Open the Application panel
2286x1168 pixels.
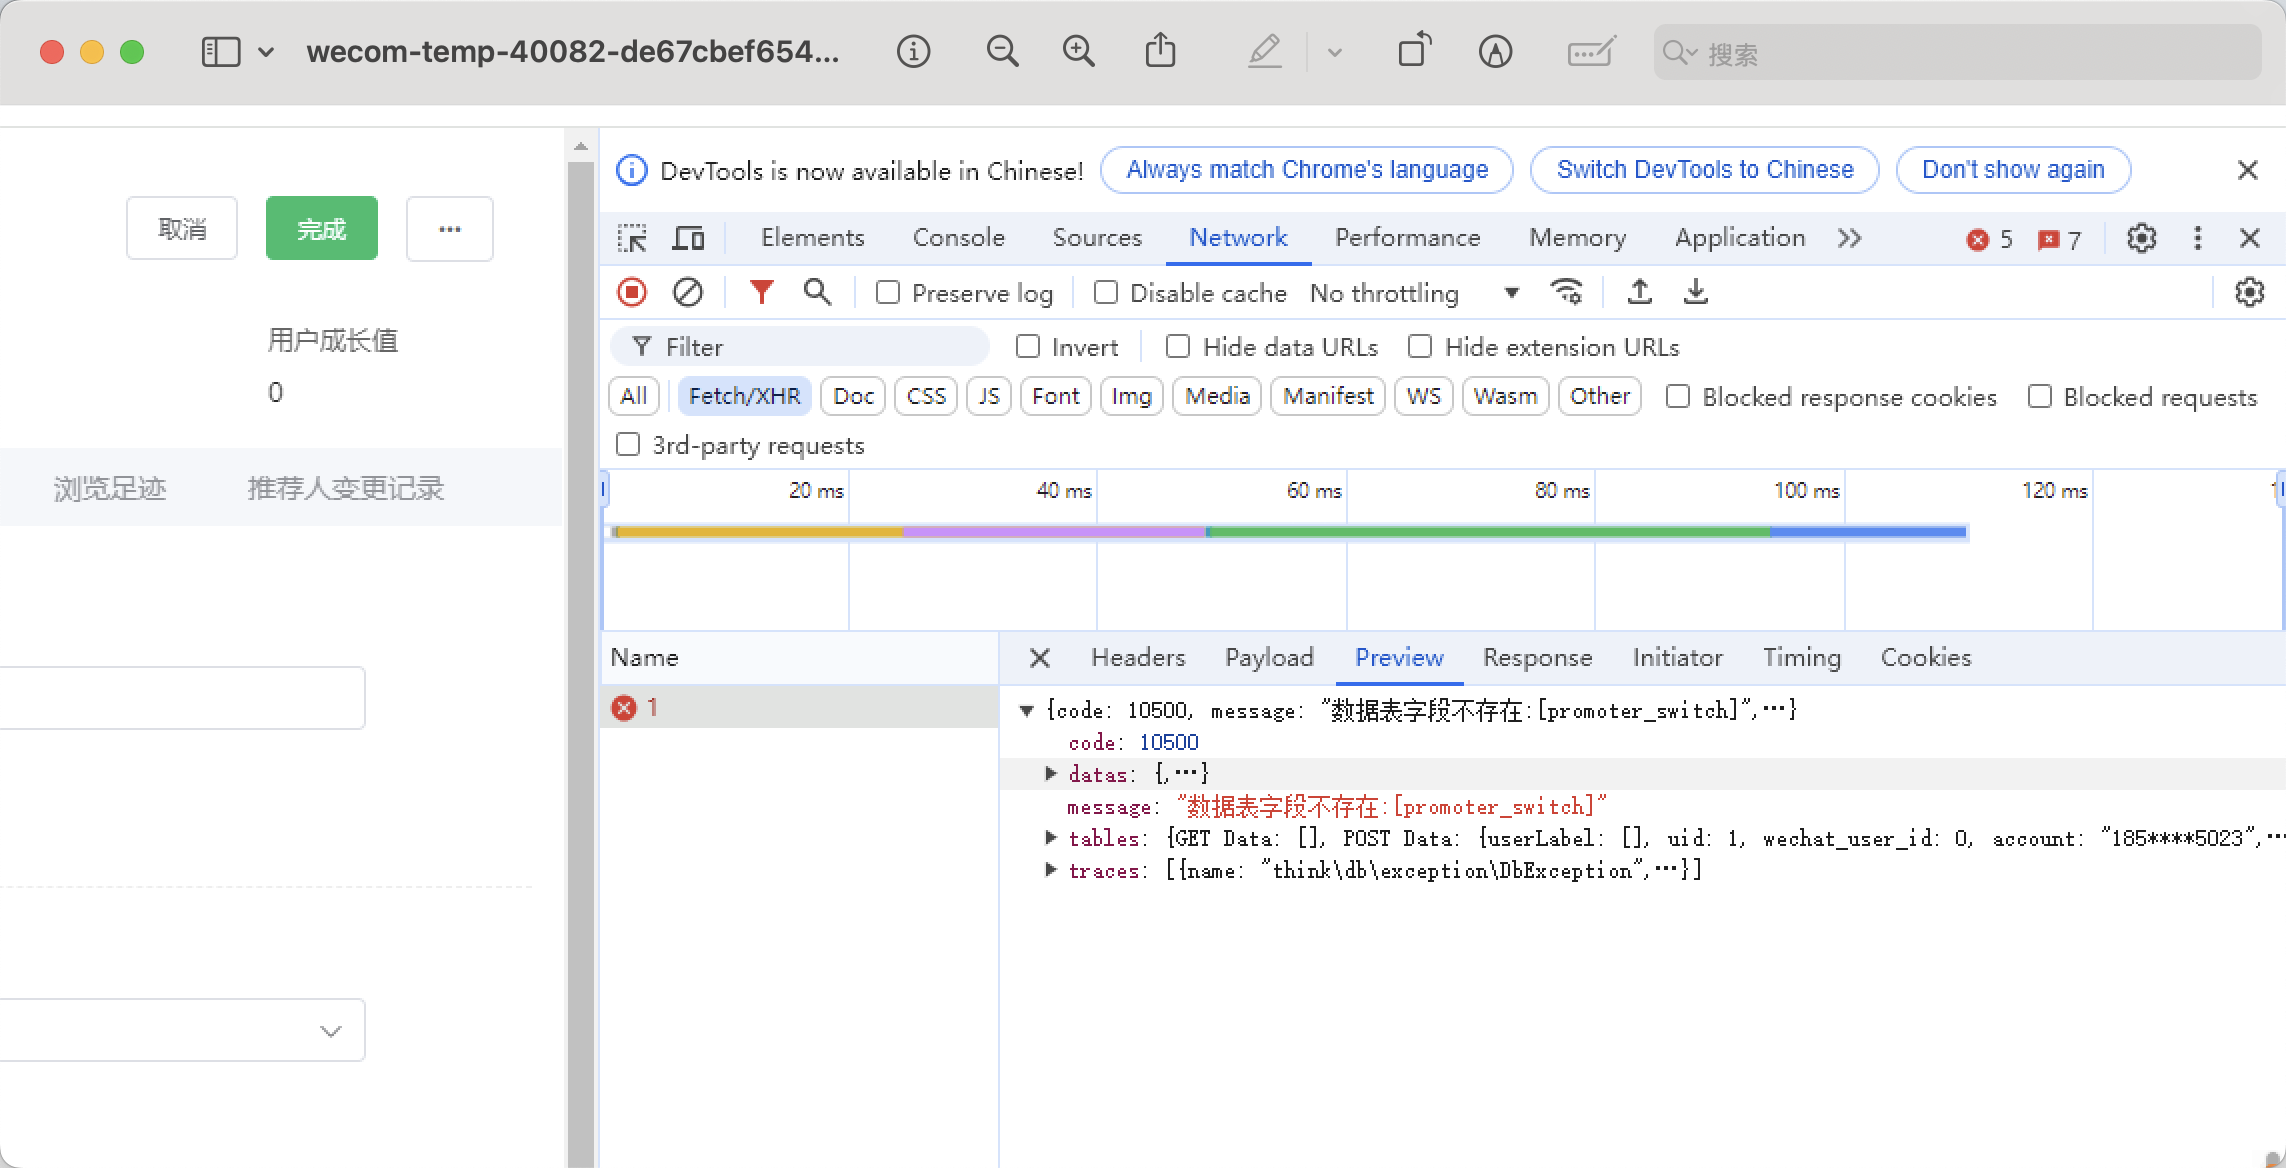[x=1740, y=238]
